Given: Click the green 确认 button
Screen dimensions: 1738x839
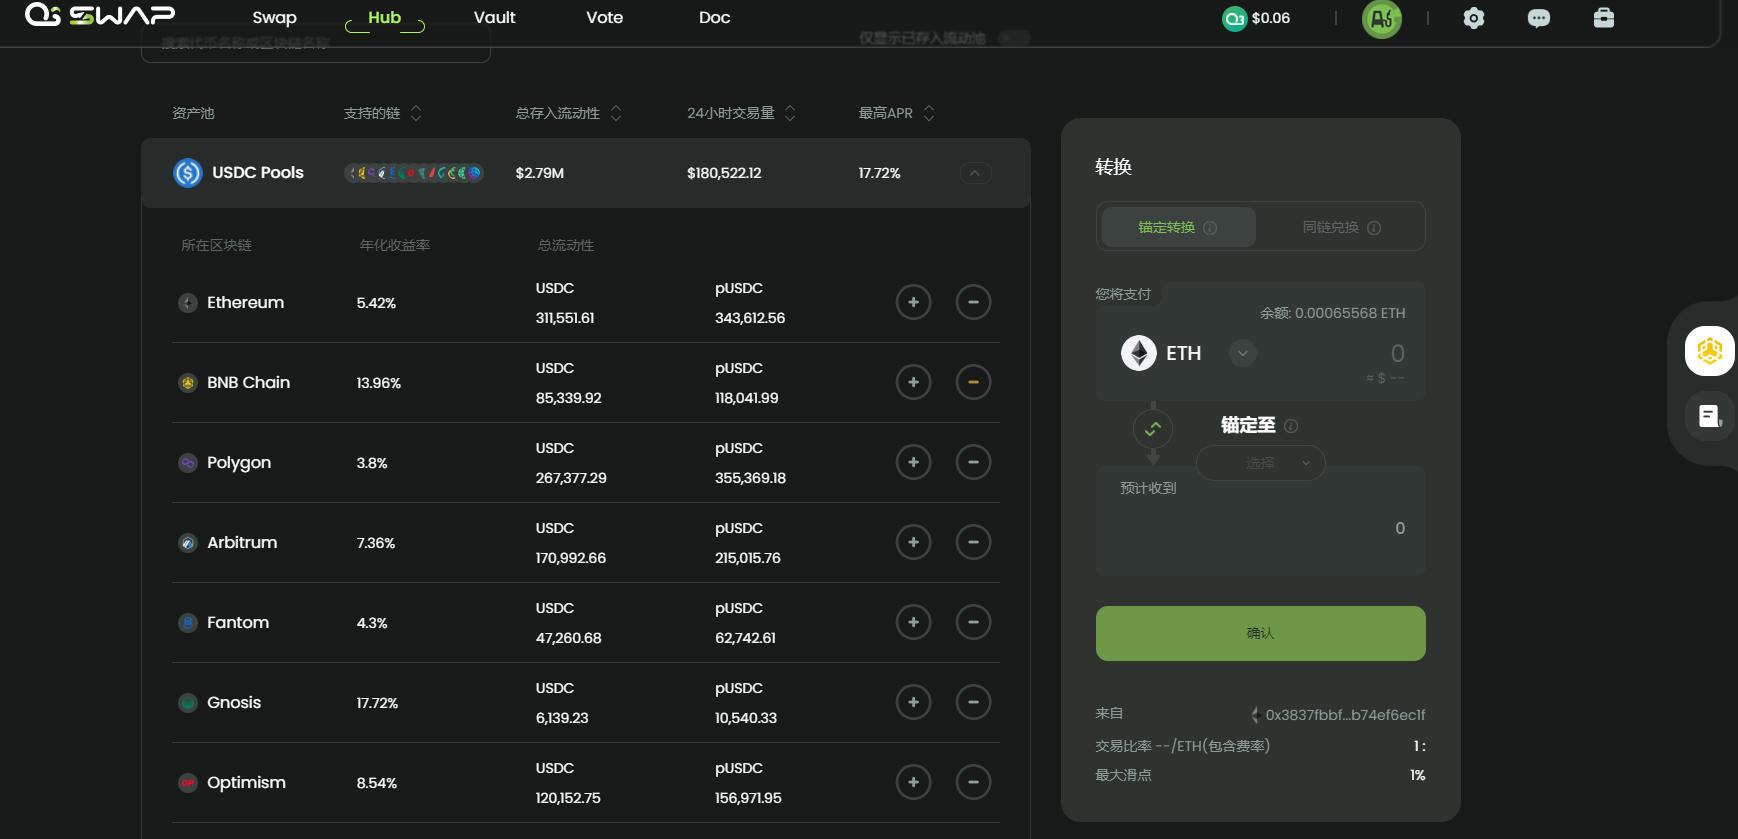Looking at the screenshot, I should coord(1261,633).
